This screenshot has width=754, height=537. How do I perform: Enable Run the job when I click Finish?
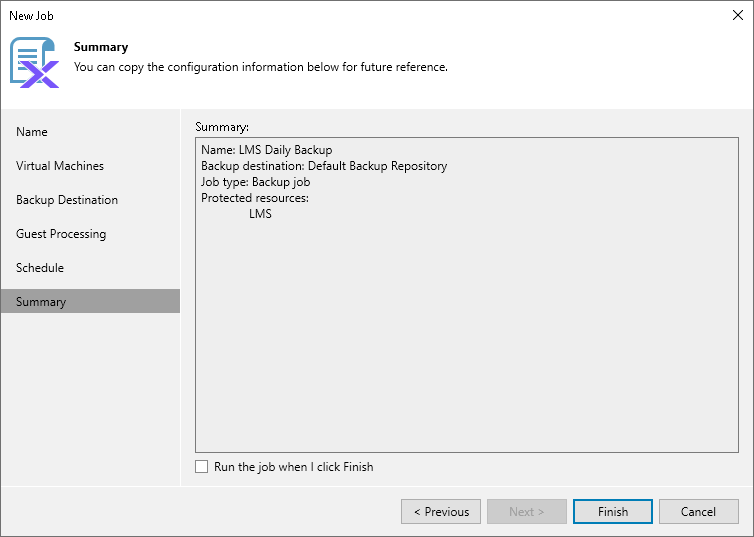(202, 467)
